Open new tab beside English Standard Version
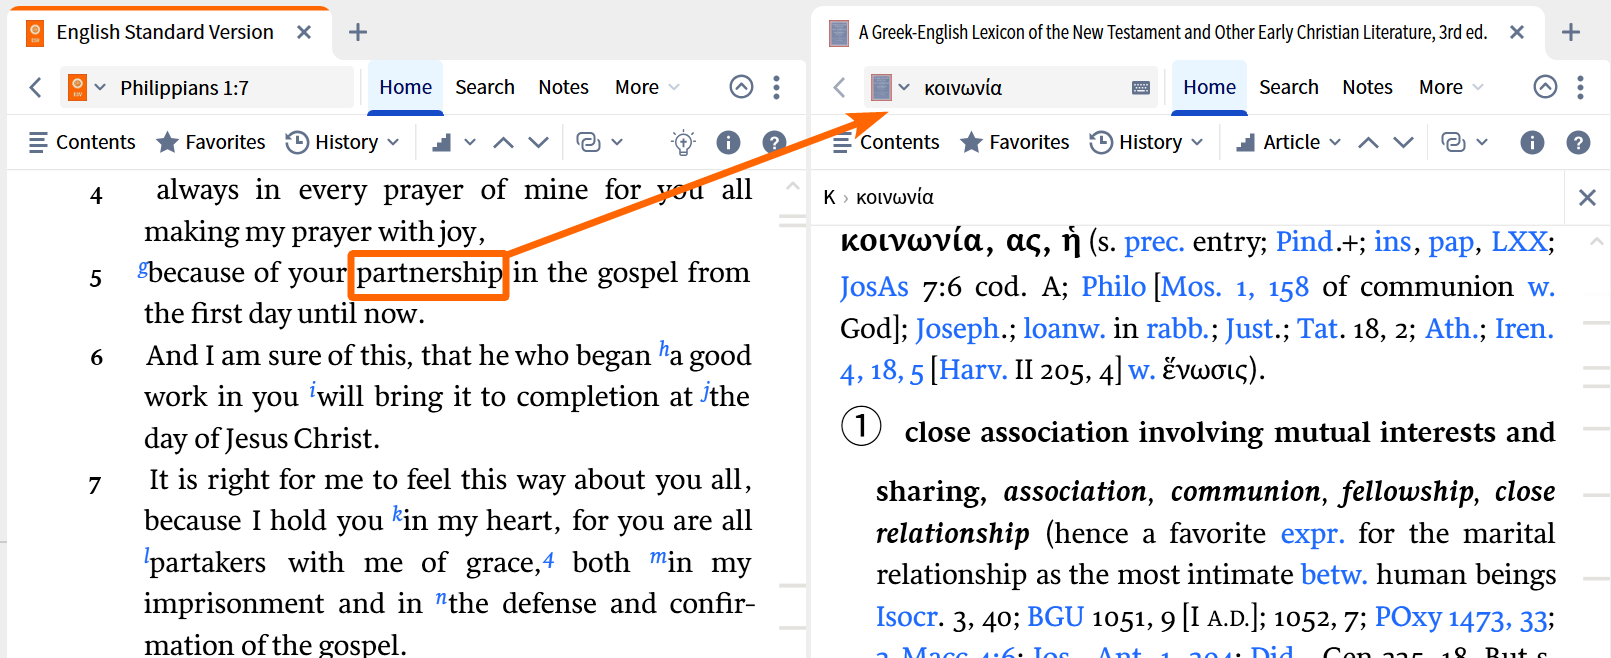Image resolution: width=1611 pixels, height=658 pixels. pos(357,33)
